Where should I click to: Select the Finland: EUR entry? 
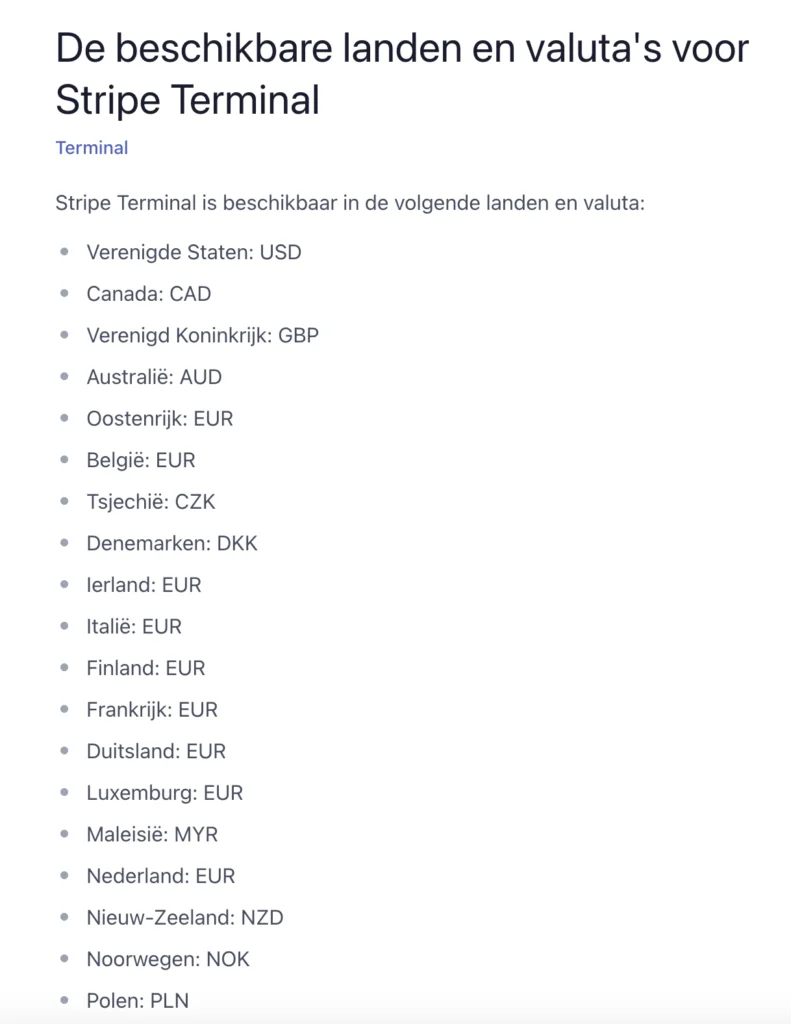click(x=146, y=668)
